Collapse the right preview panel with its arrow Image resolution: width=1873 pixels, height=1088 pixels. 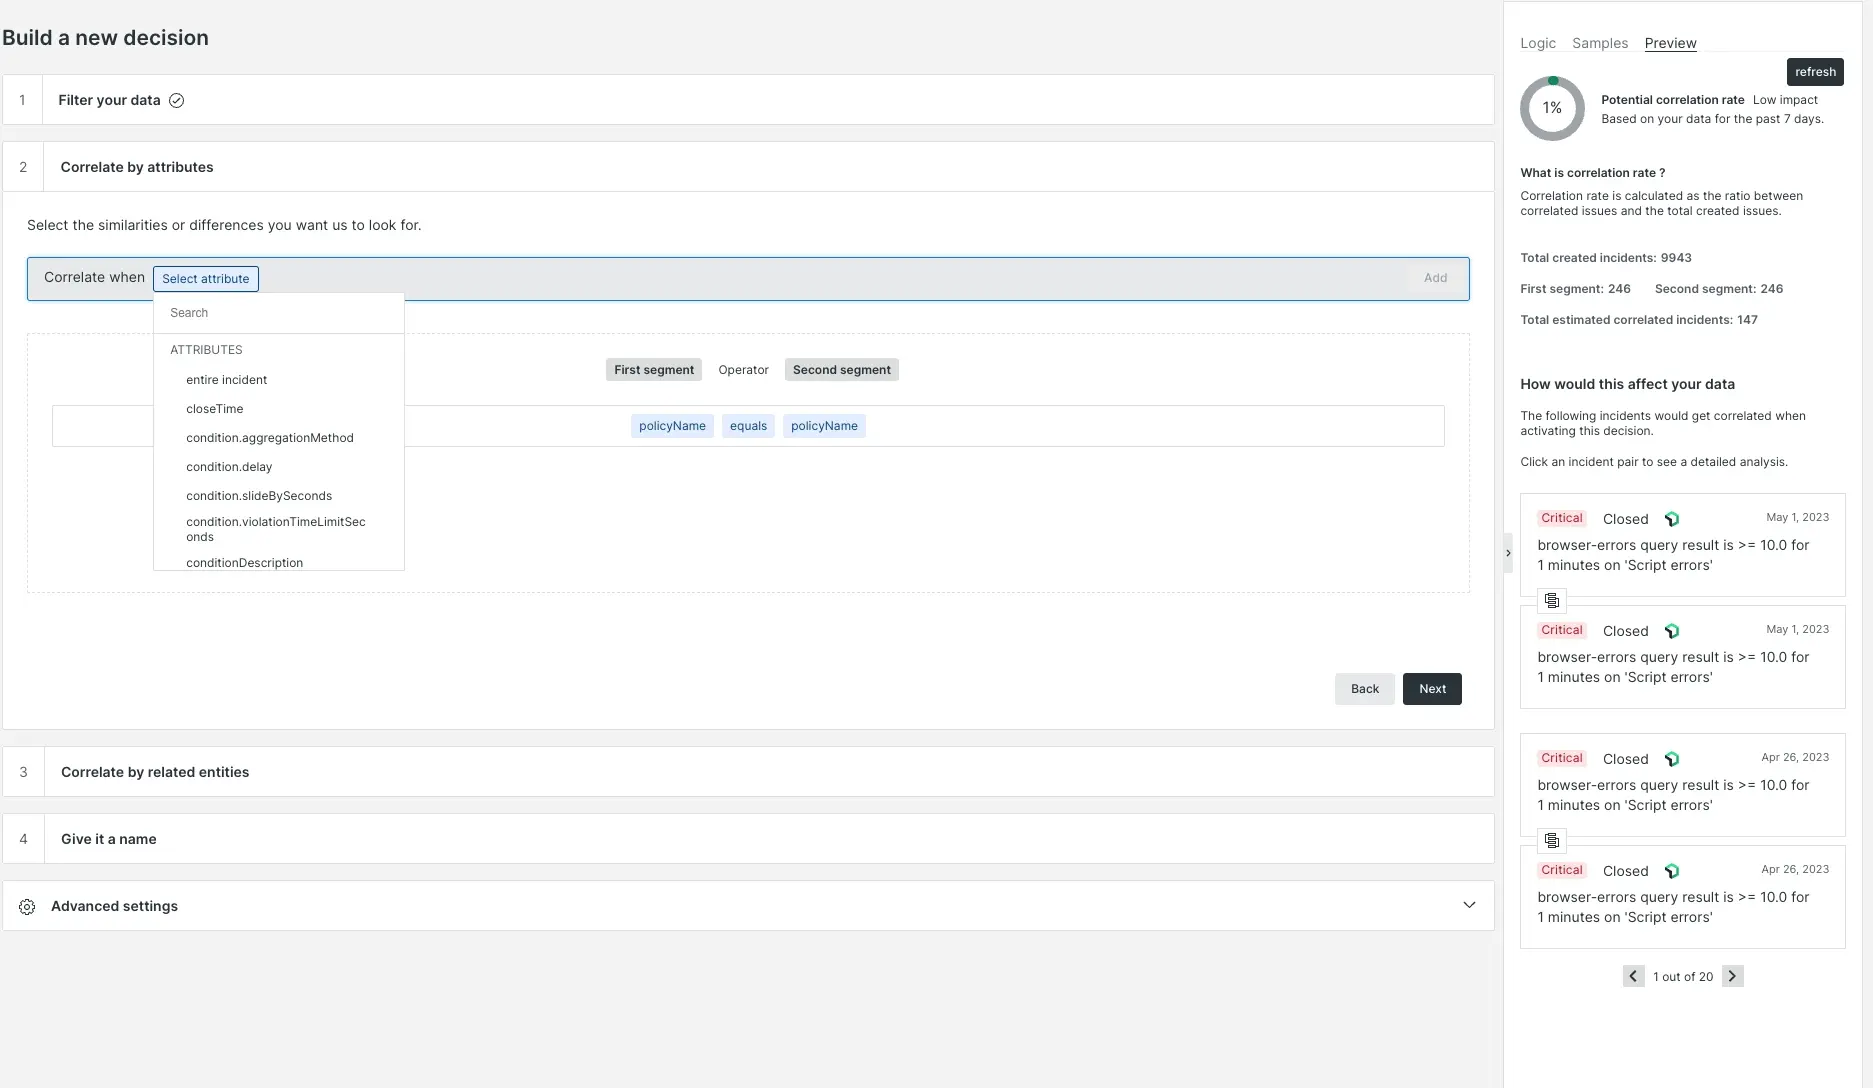coord(1508,553)
